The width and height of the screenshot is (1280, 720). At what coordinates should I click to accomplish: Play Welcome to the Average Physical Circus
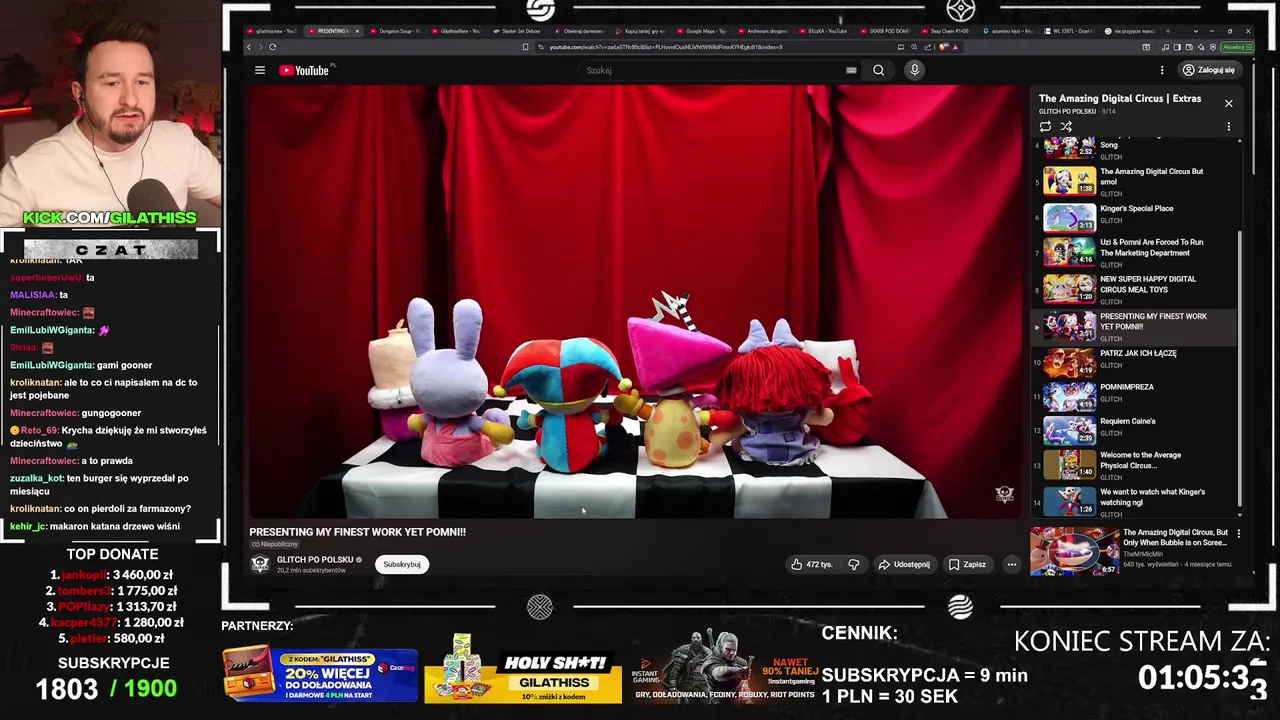point(1135,464)
